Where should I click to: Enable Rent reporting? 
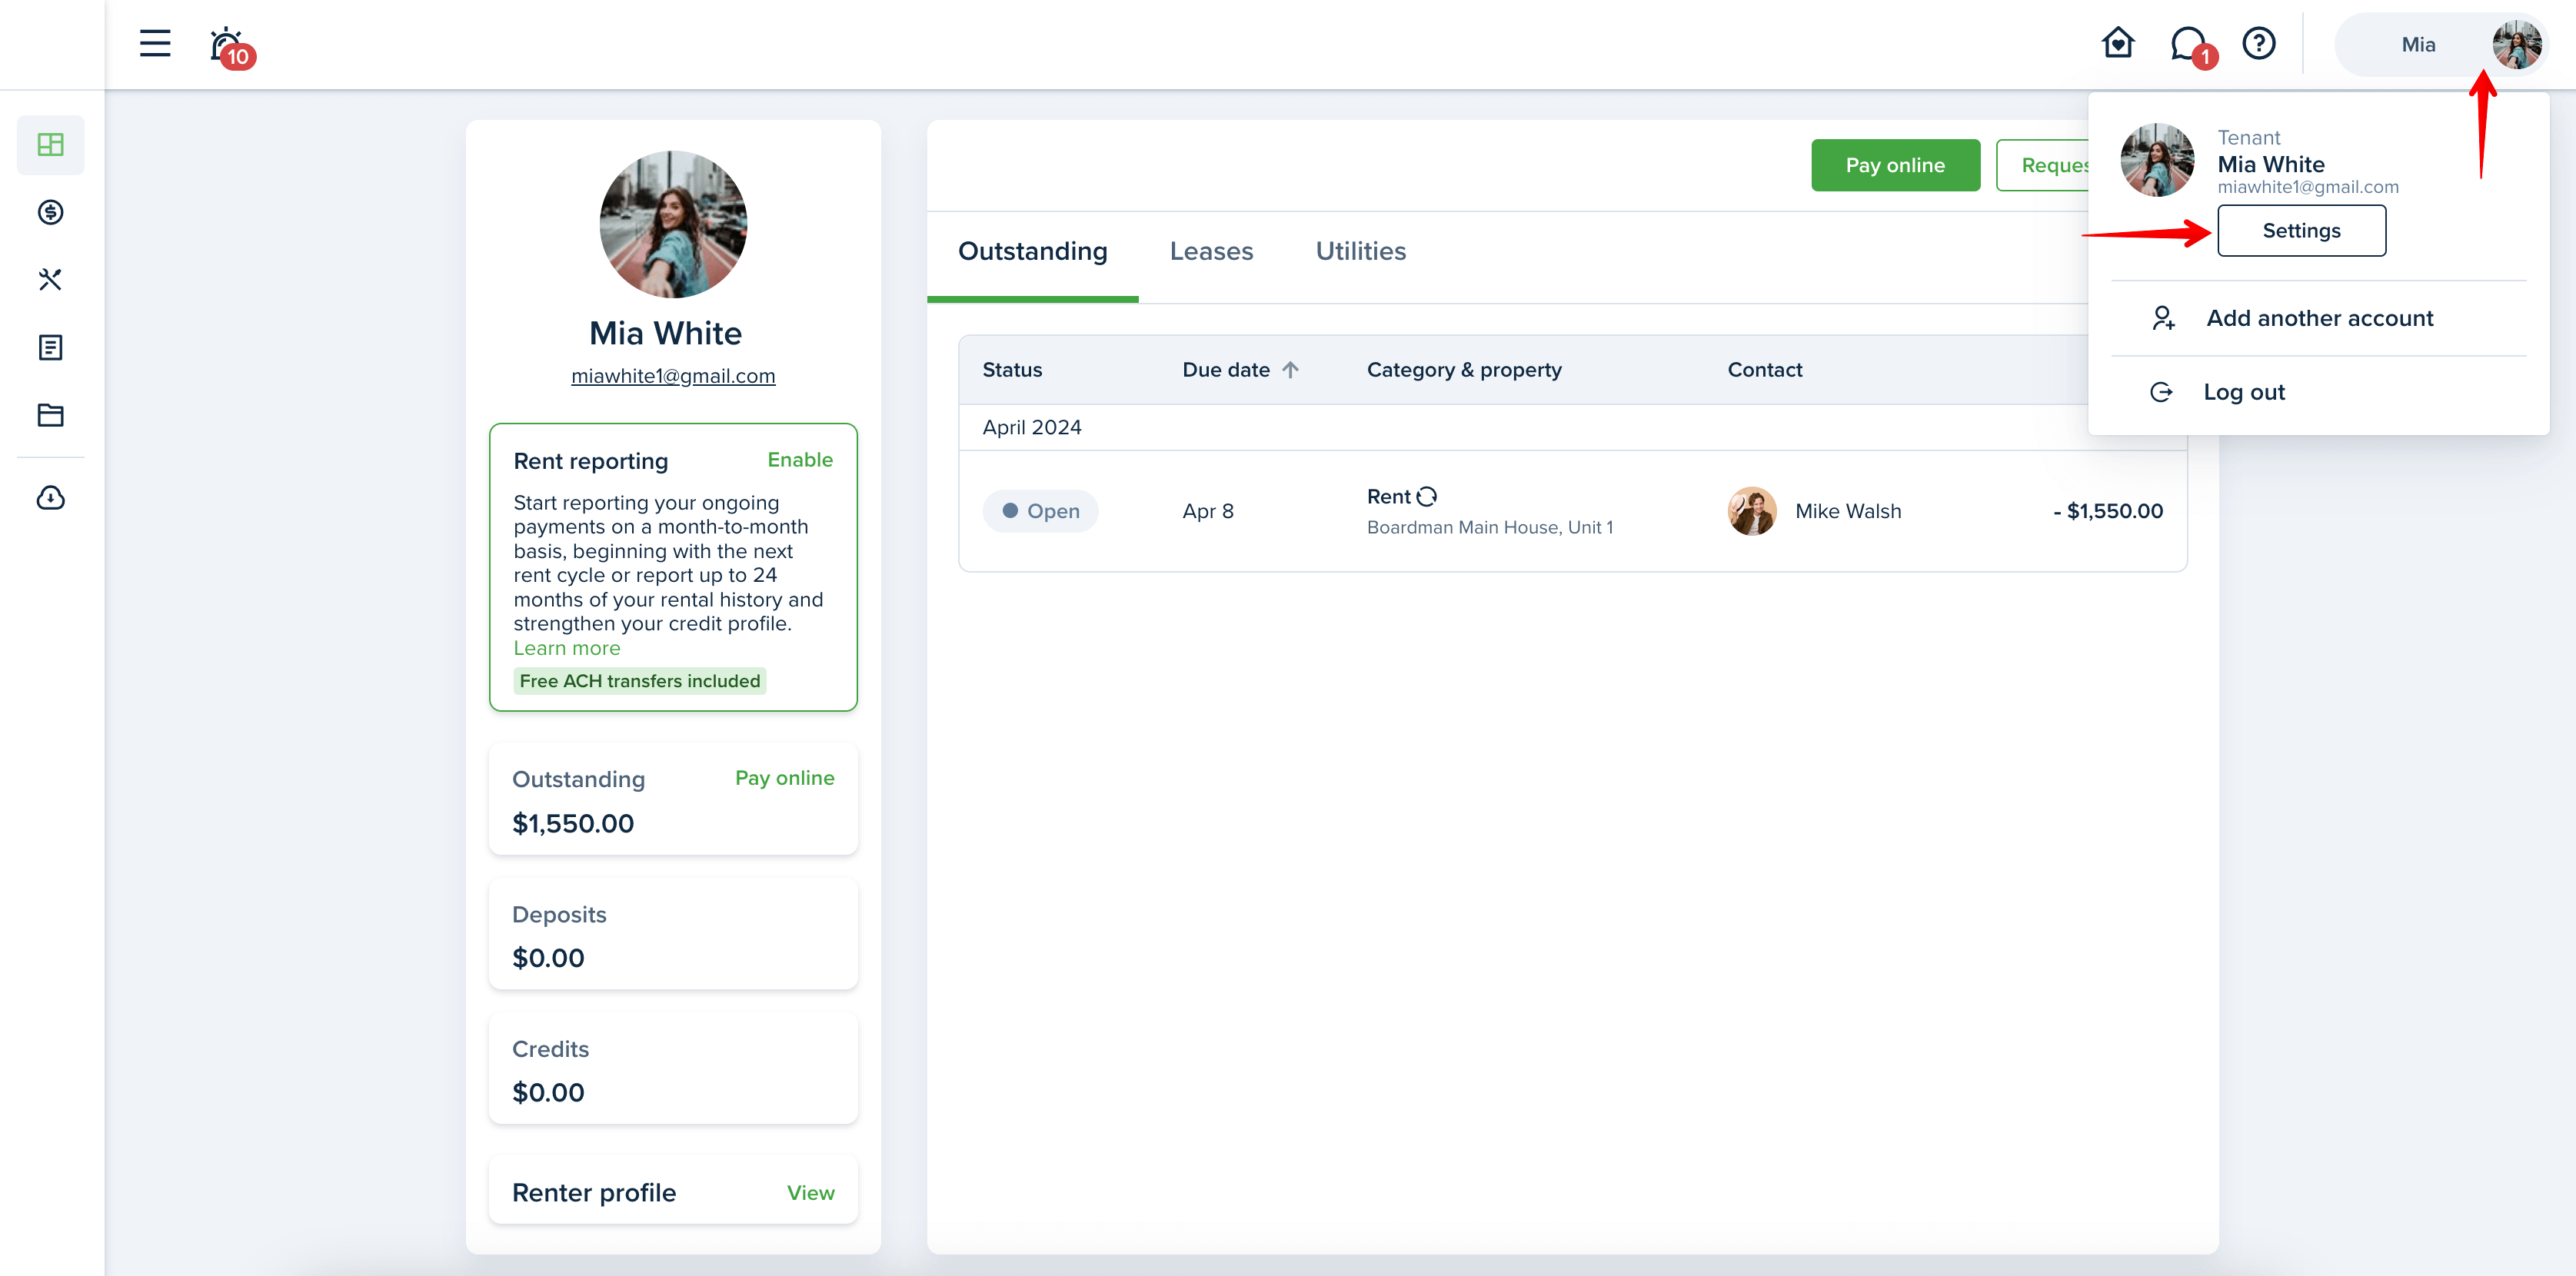pos(800,460)
